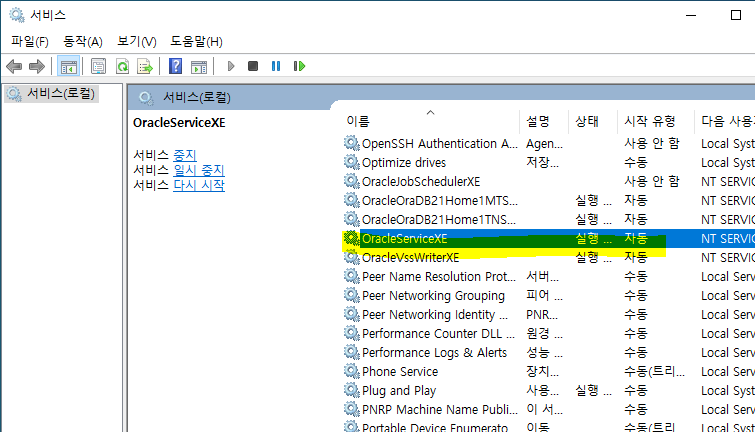The image size is (755, 432).
Task: Select the Peer Name Resolution Protocol service
Action: coord(439,276)
